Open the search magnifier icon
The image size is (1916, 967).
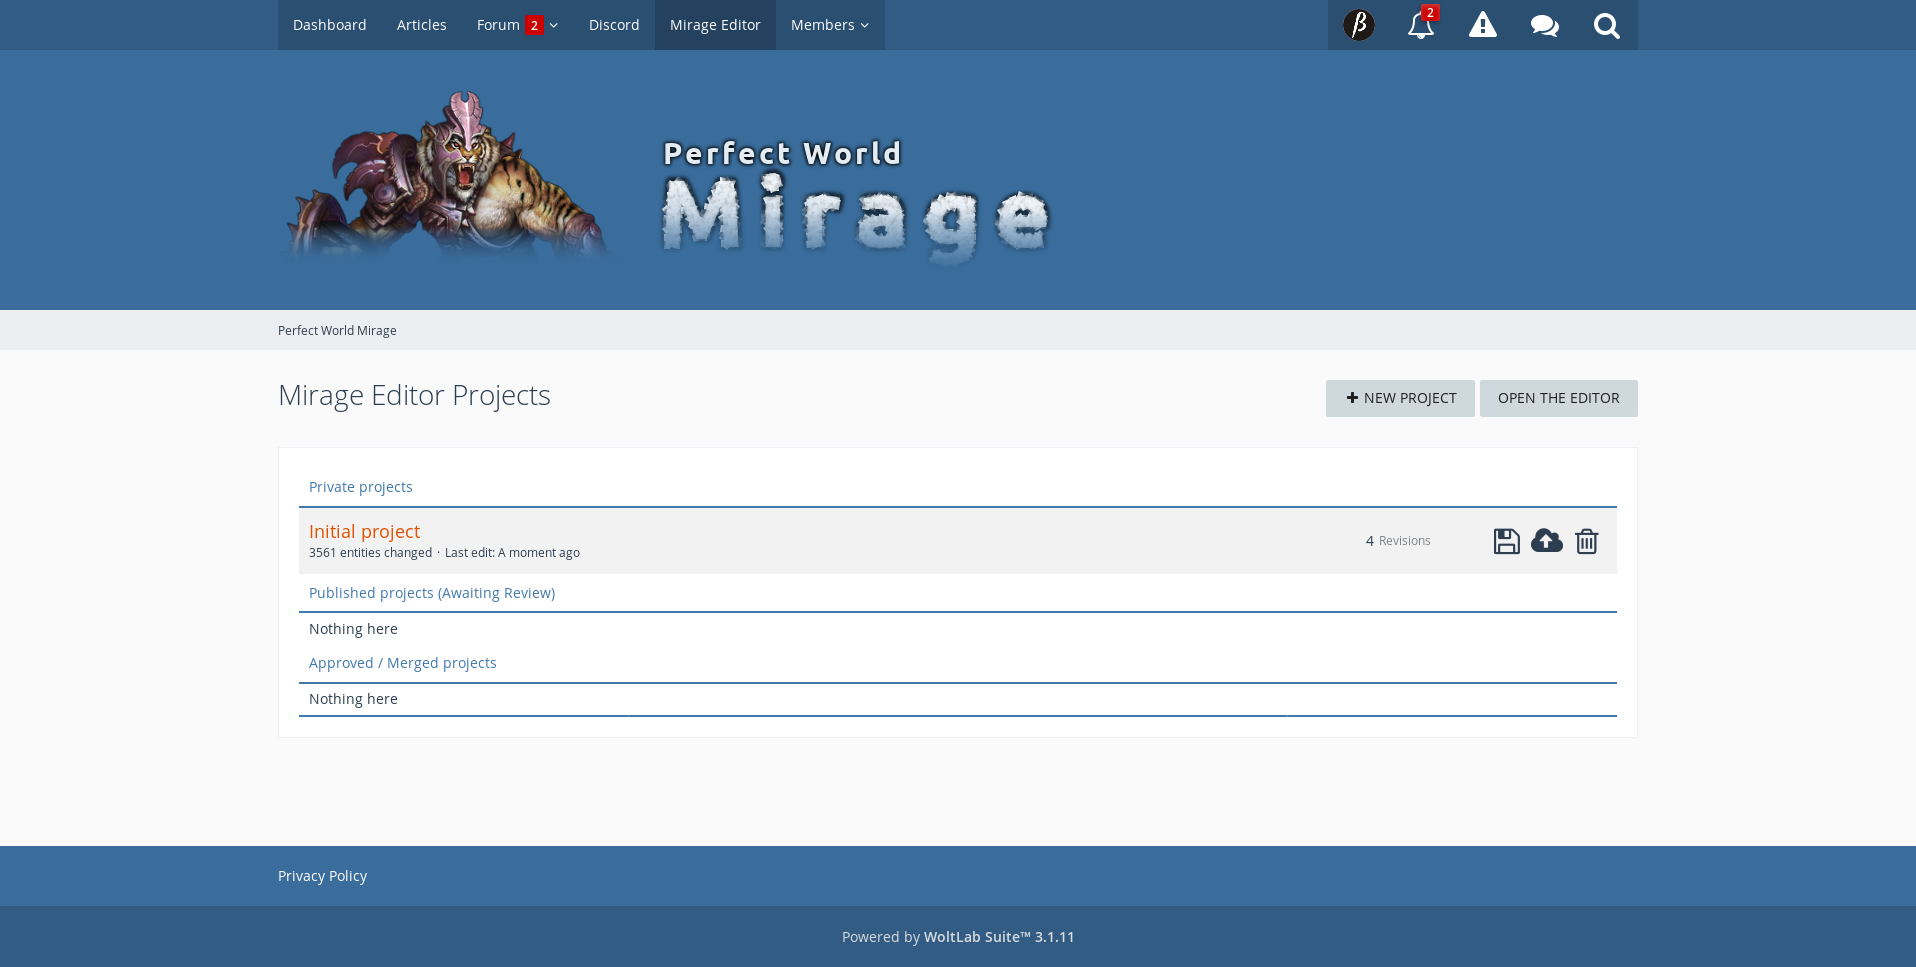click(x=1606, y=25)
